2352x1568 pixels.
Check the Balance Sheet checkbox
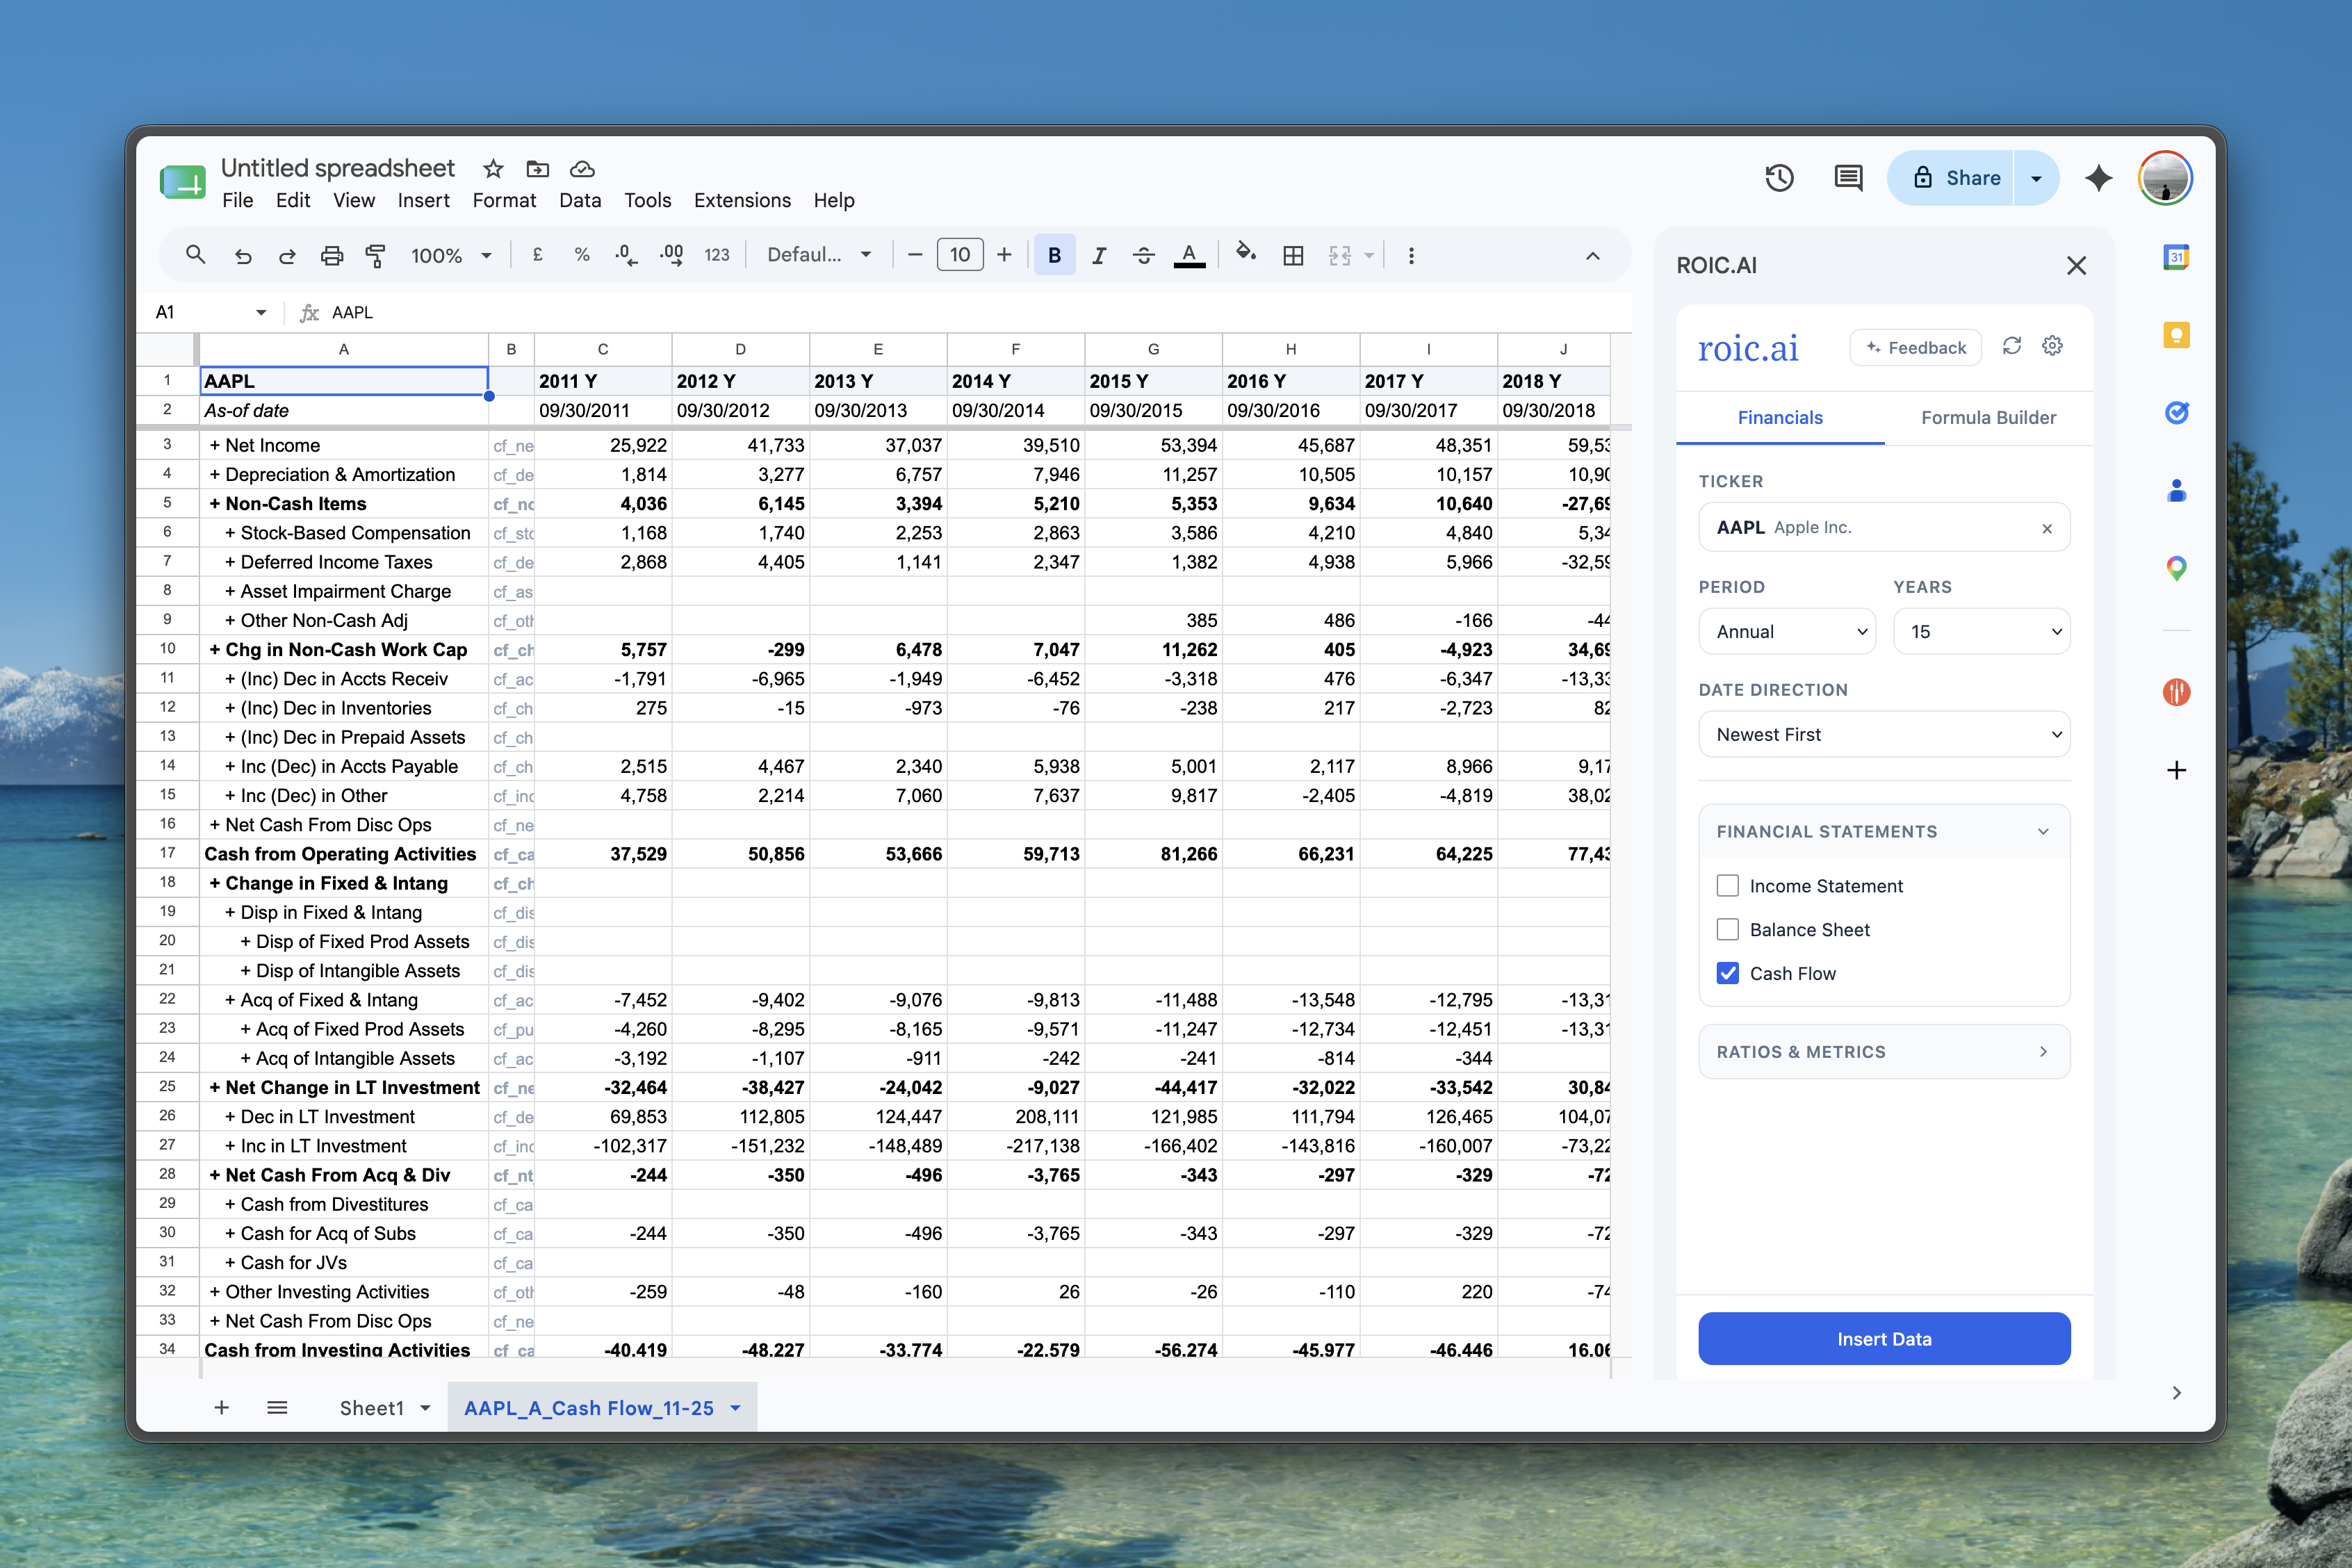(1727, 929)
